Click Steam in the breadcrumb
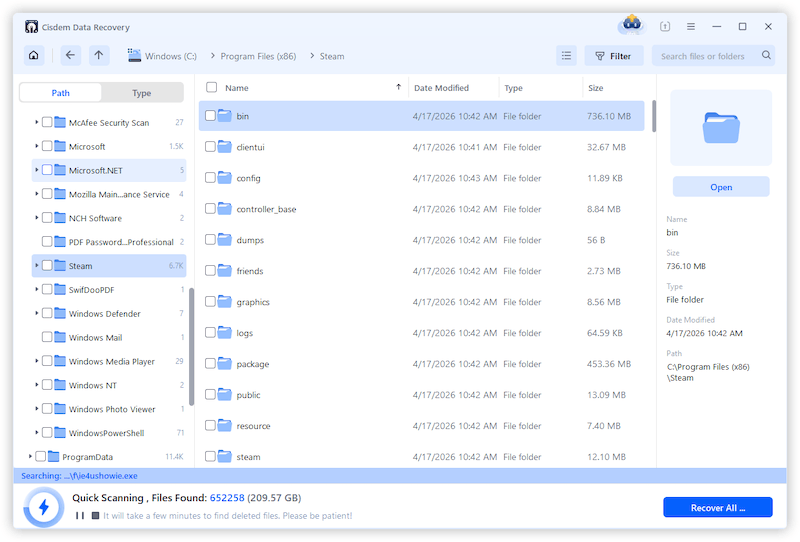Viewport: 800px width, 542px height. pyautogui.click(x=332, y=56)
